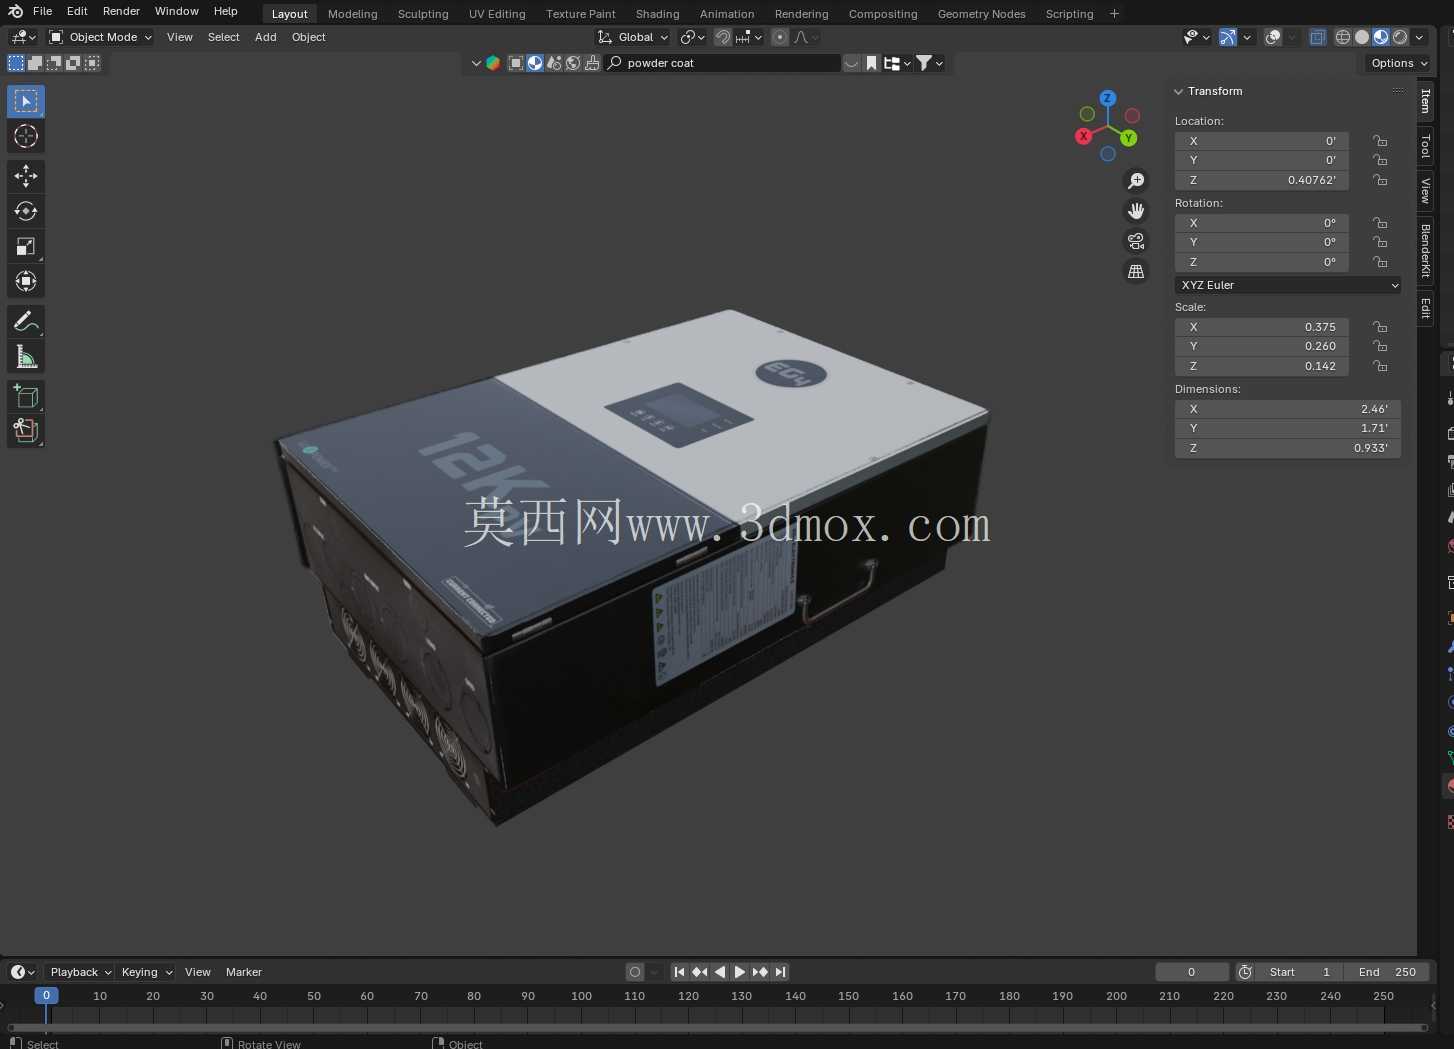Screen dimensions: 1454x1049
Task: Jump to next keyframe
Action: pyautogui.click(x=760, y=972)
